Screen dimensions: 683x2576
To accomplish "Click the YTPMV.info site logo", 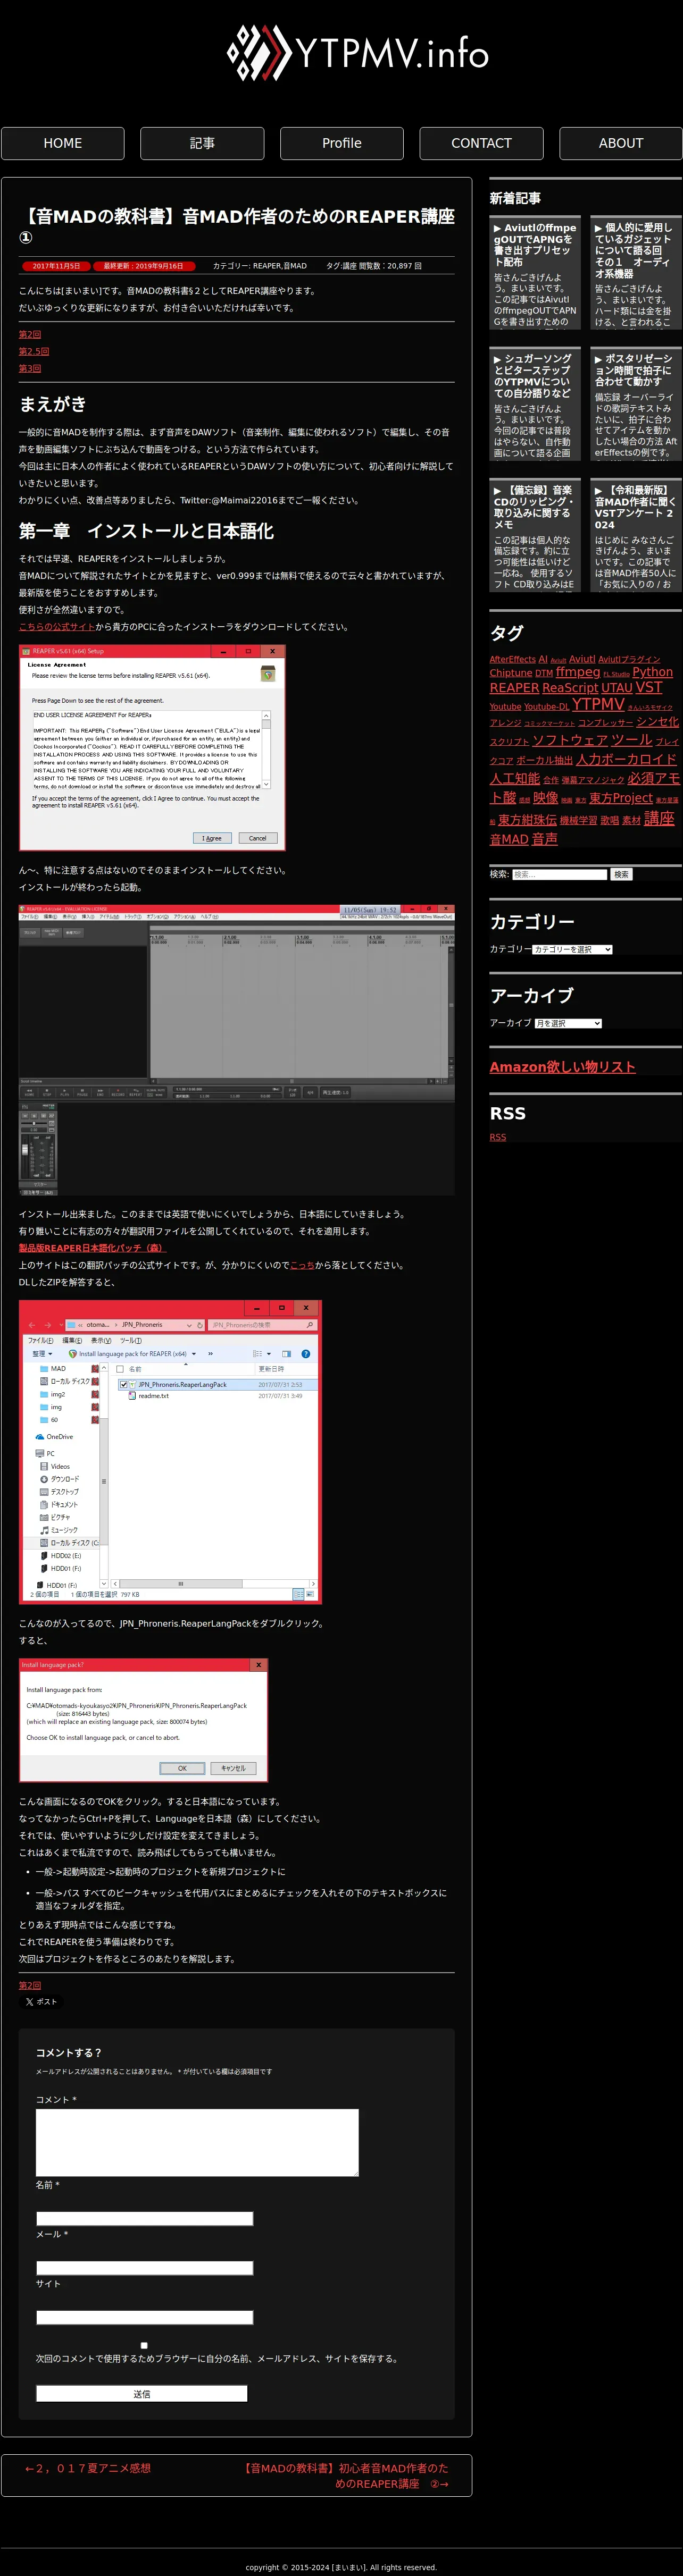I will [x=357, y=52].
